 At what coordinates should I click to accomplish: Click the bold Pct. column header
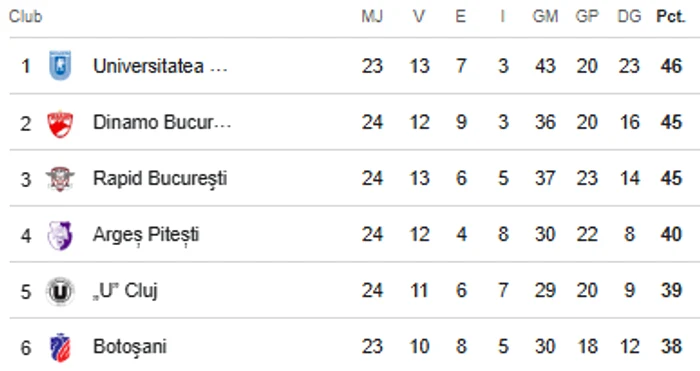pyautogui.click(x=671, y=17)
